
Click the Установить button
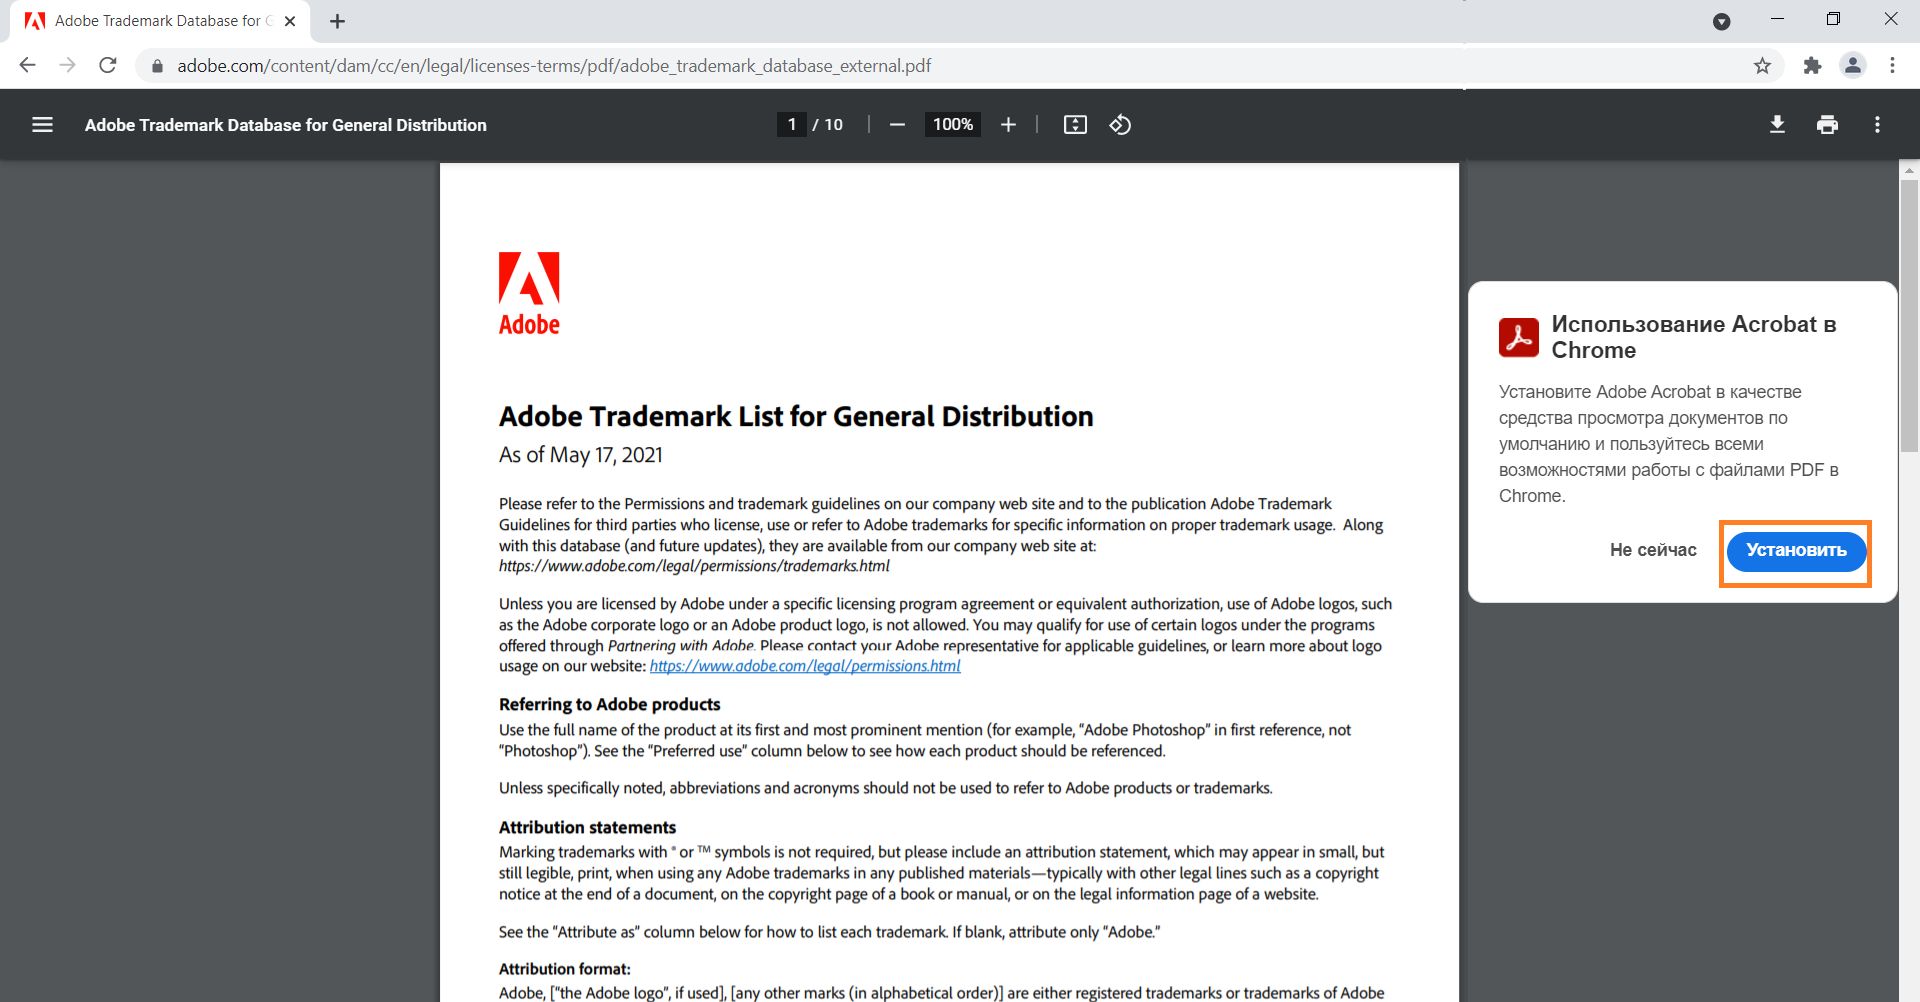coord(1796,551)
